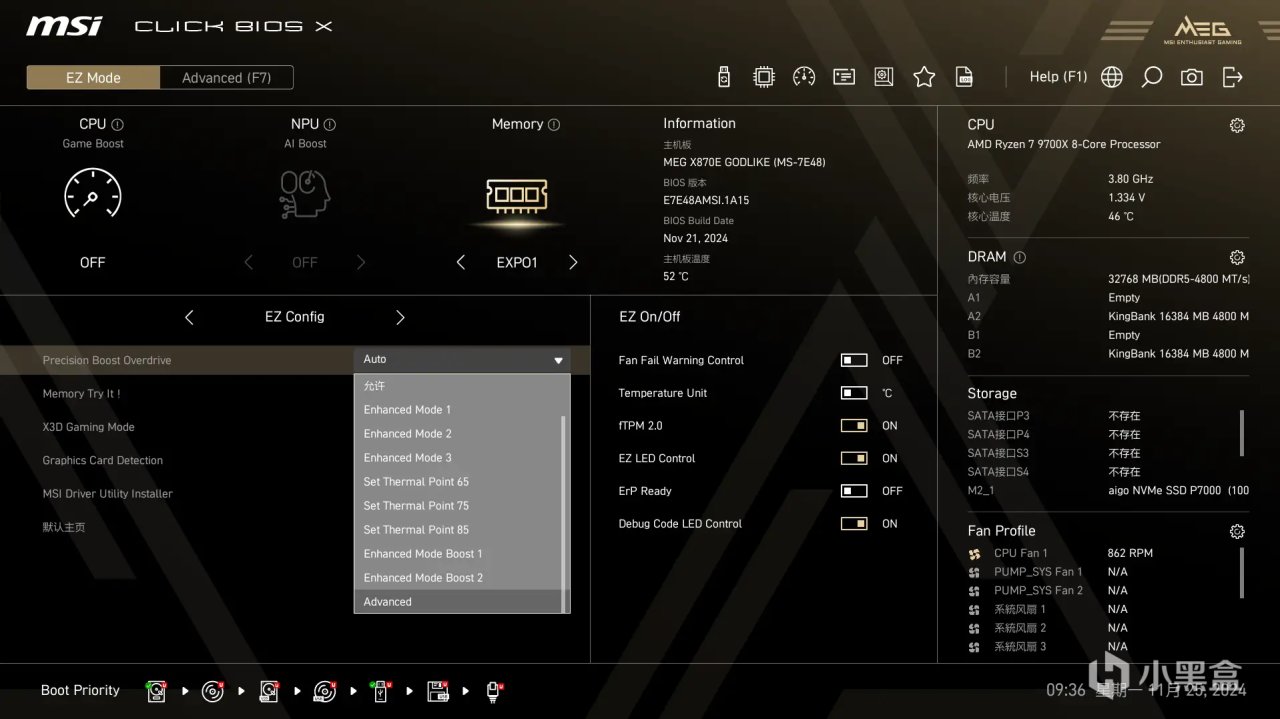Click the ID card style toolbar icon

click(x=844, y=77)
